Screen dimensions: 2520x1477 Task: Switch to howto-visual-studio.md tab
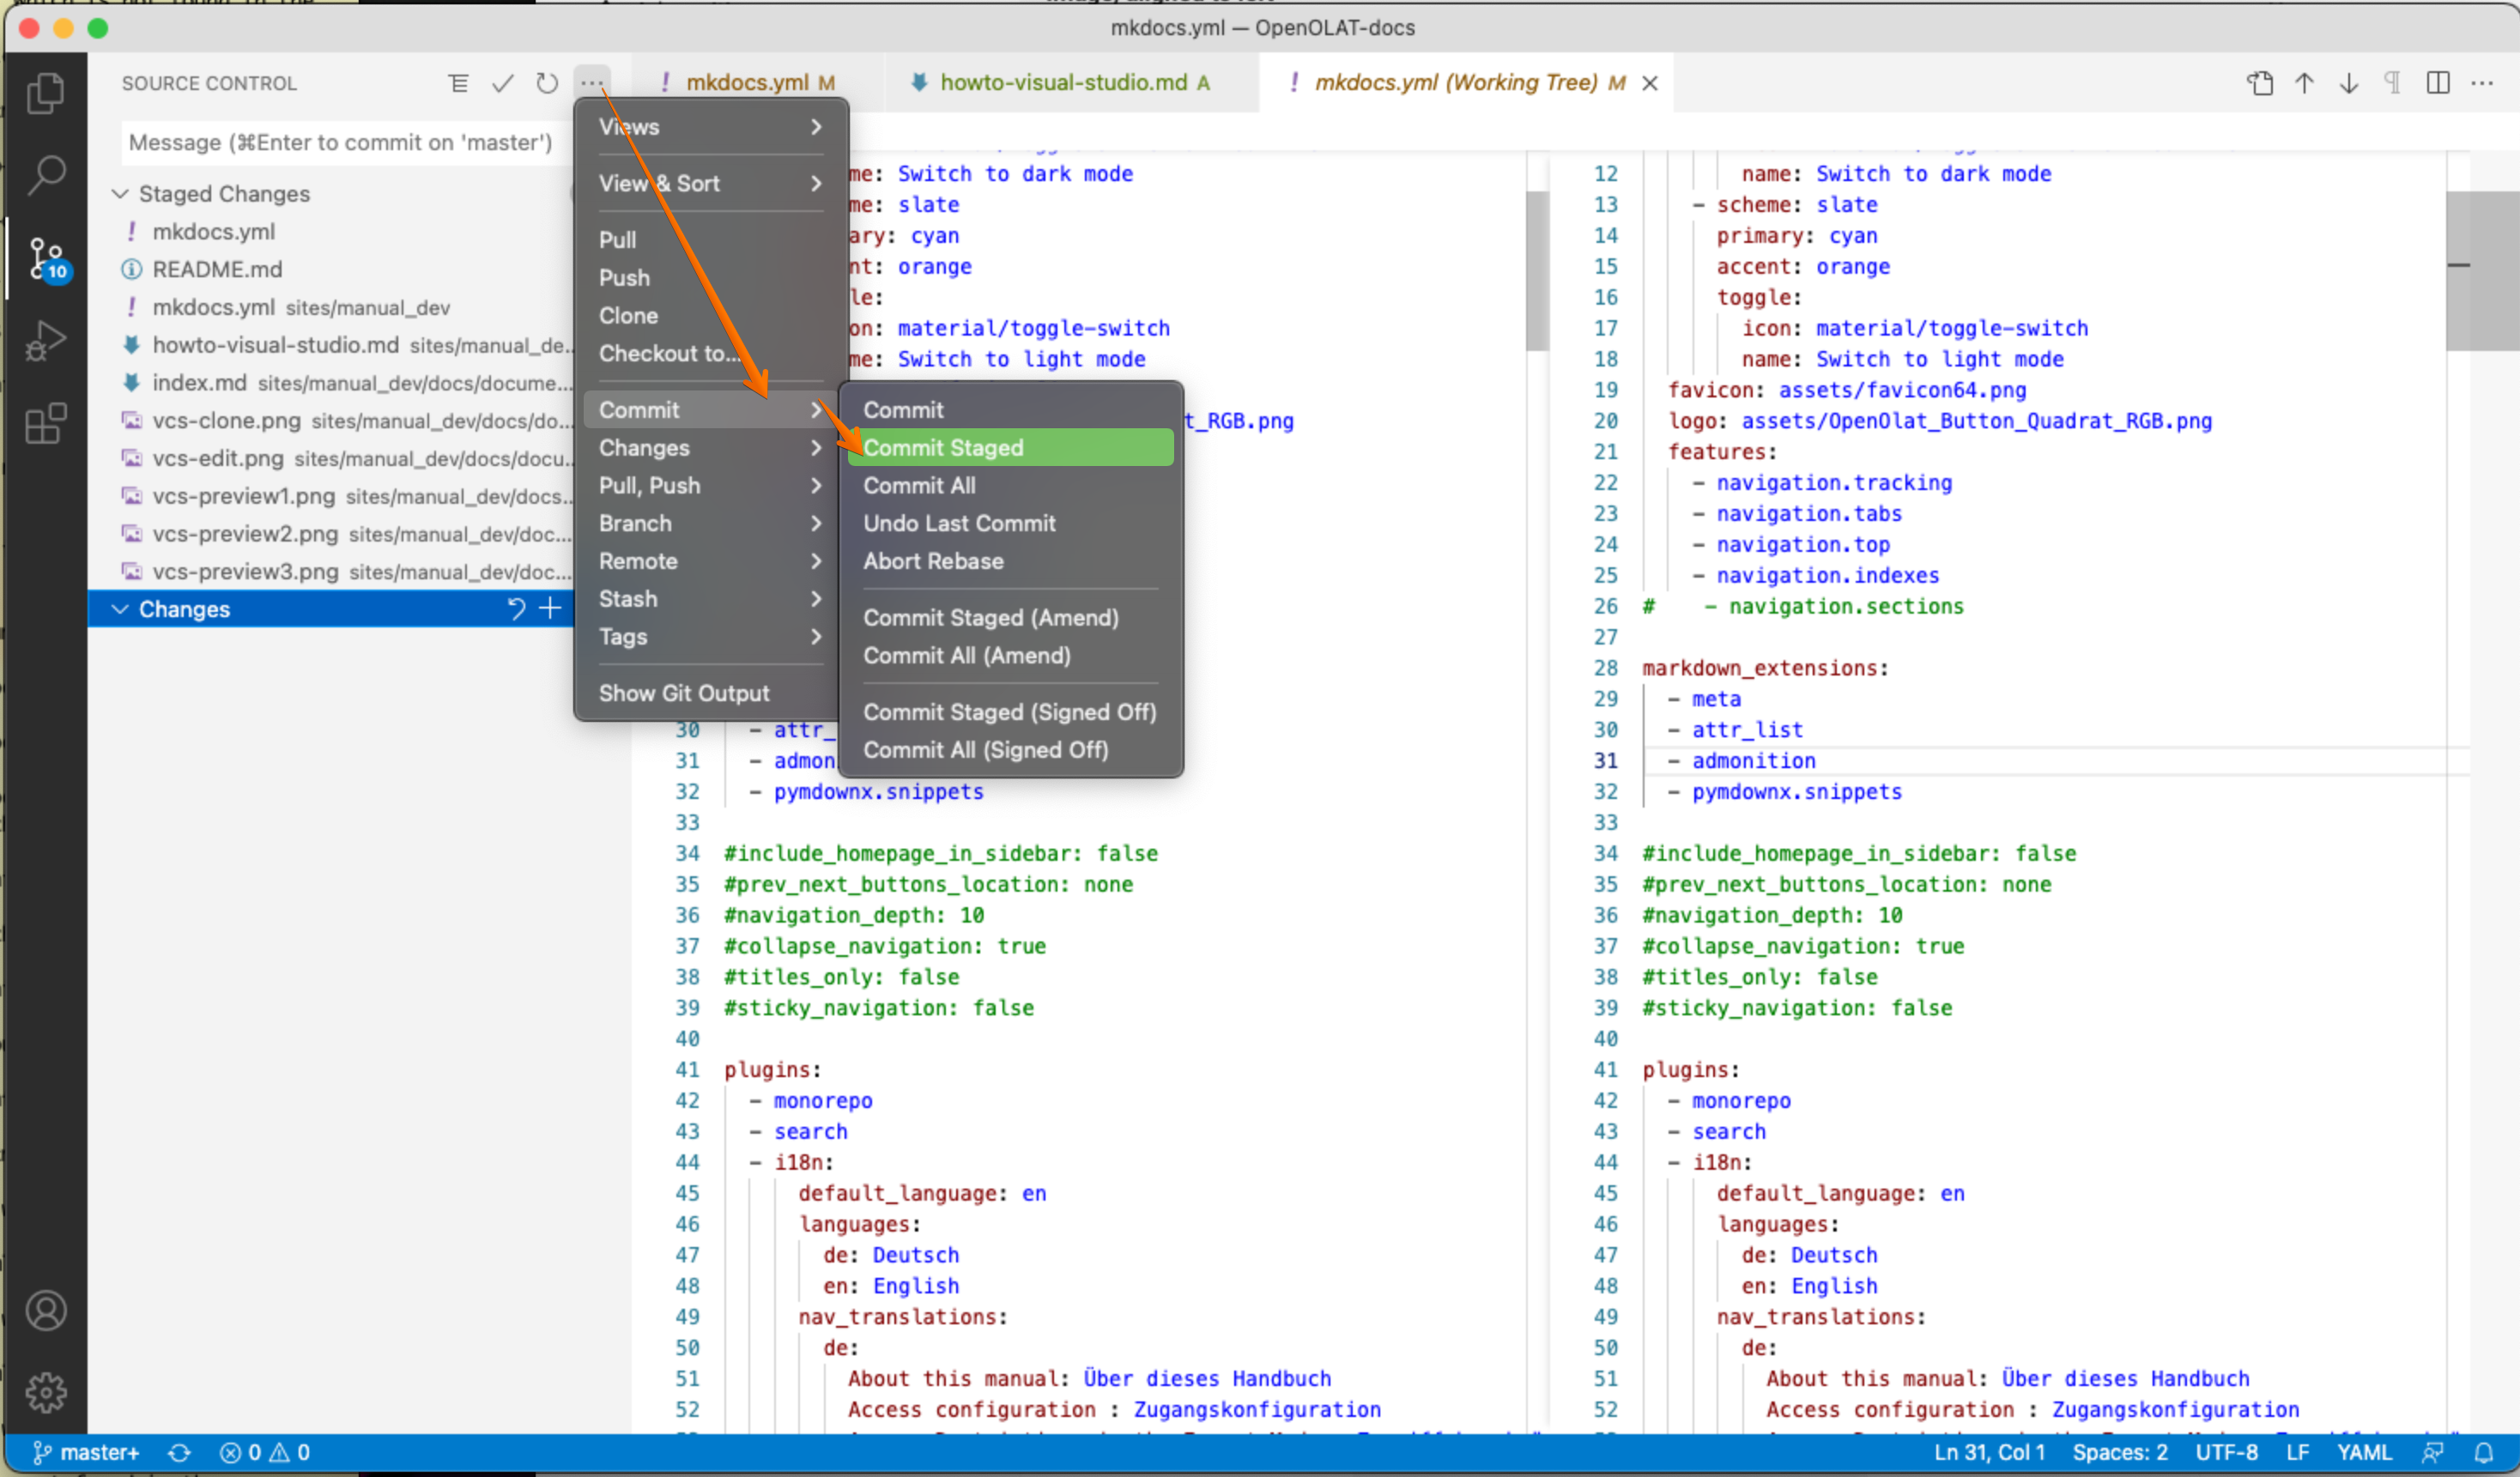1063,83
